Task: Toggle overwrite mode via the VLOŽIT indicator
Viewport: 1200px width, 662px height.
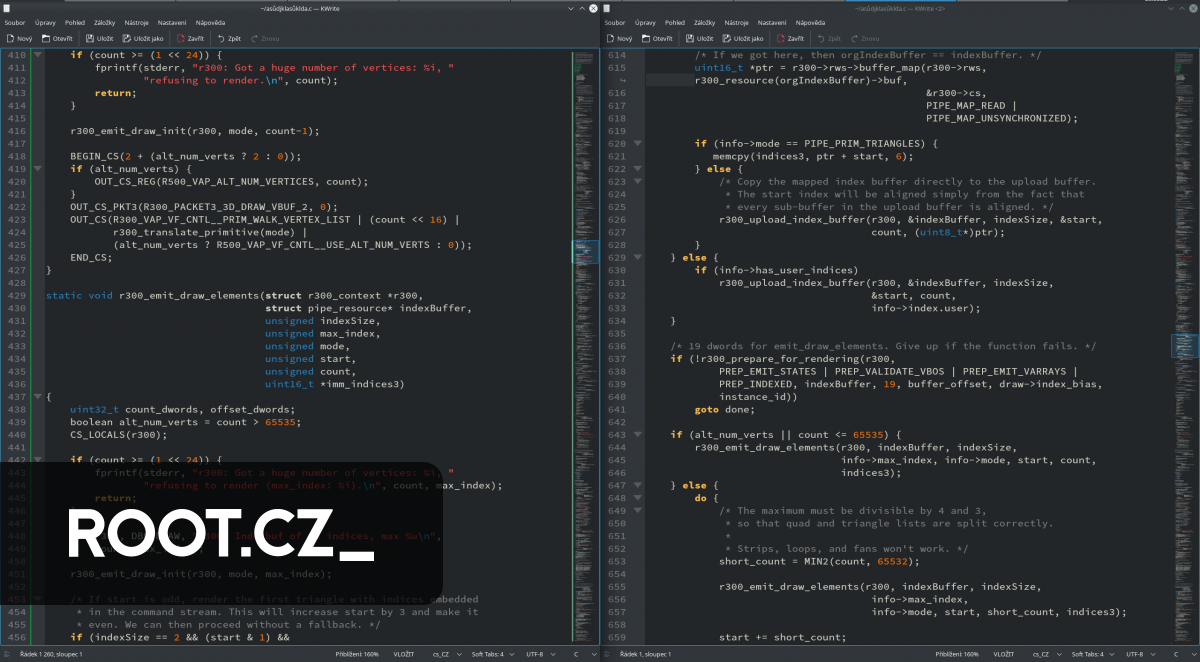Action: (x=404, y=654)
